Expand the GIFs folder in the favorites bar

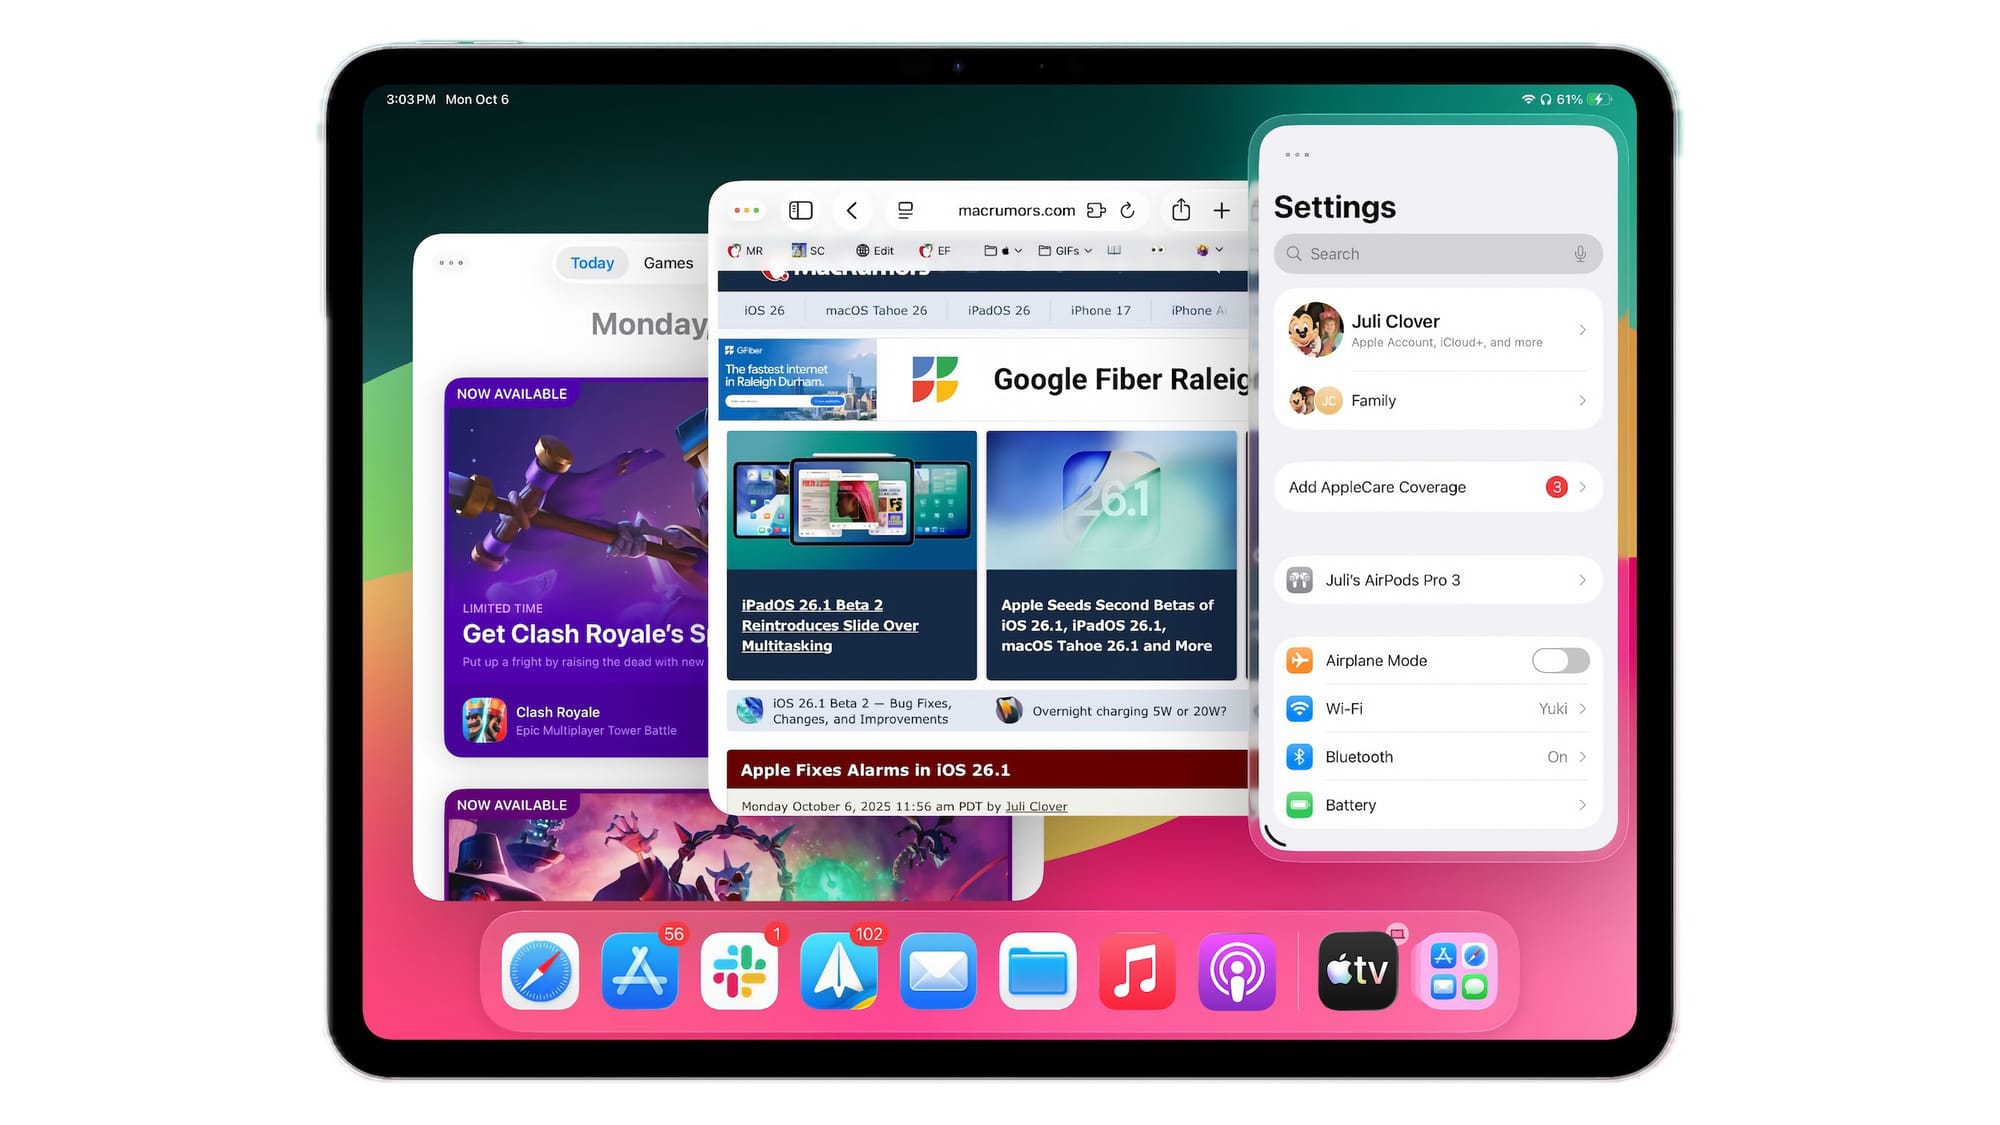click(1064, 250)
